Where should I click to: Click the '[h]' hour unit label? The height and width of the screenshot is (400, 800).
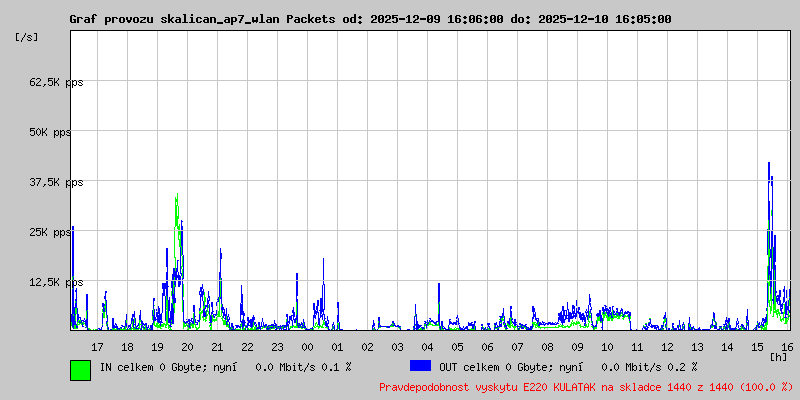[778, 356]
